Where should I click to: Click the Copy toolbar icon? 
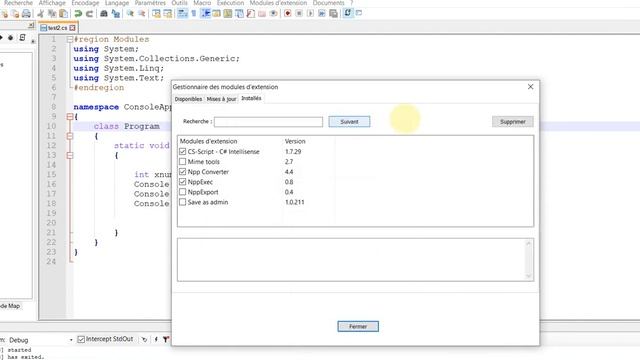(x=52, y=13)
